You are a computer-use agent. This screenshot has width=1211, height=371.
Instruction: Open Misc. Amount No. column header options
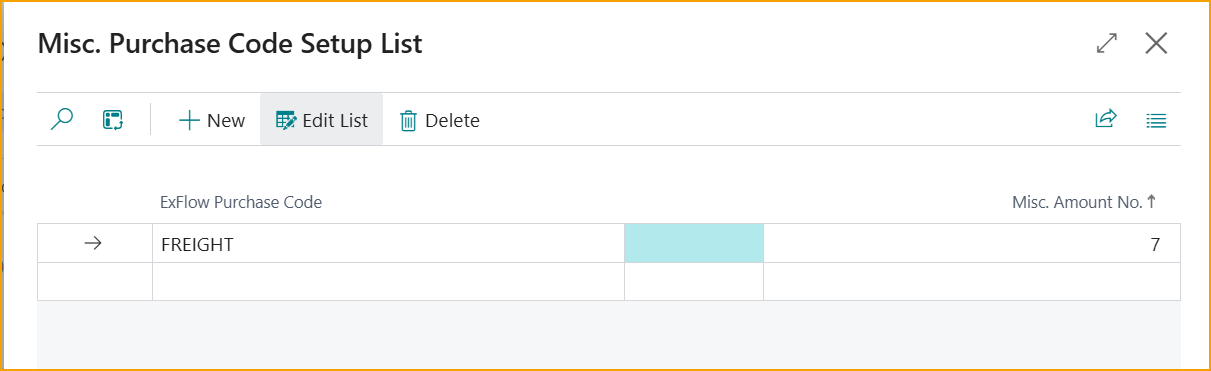point(1077,202)
